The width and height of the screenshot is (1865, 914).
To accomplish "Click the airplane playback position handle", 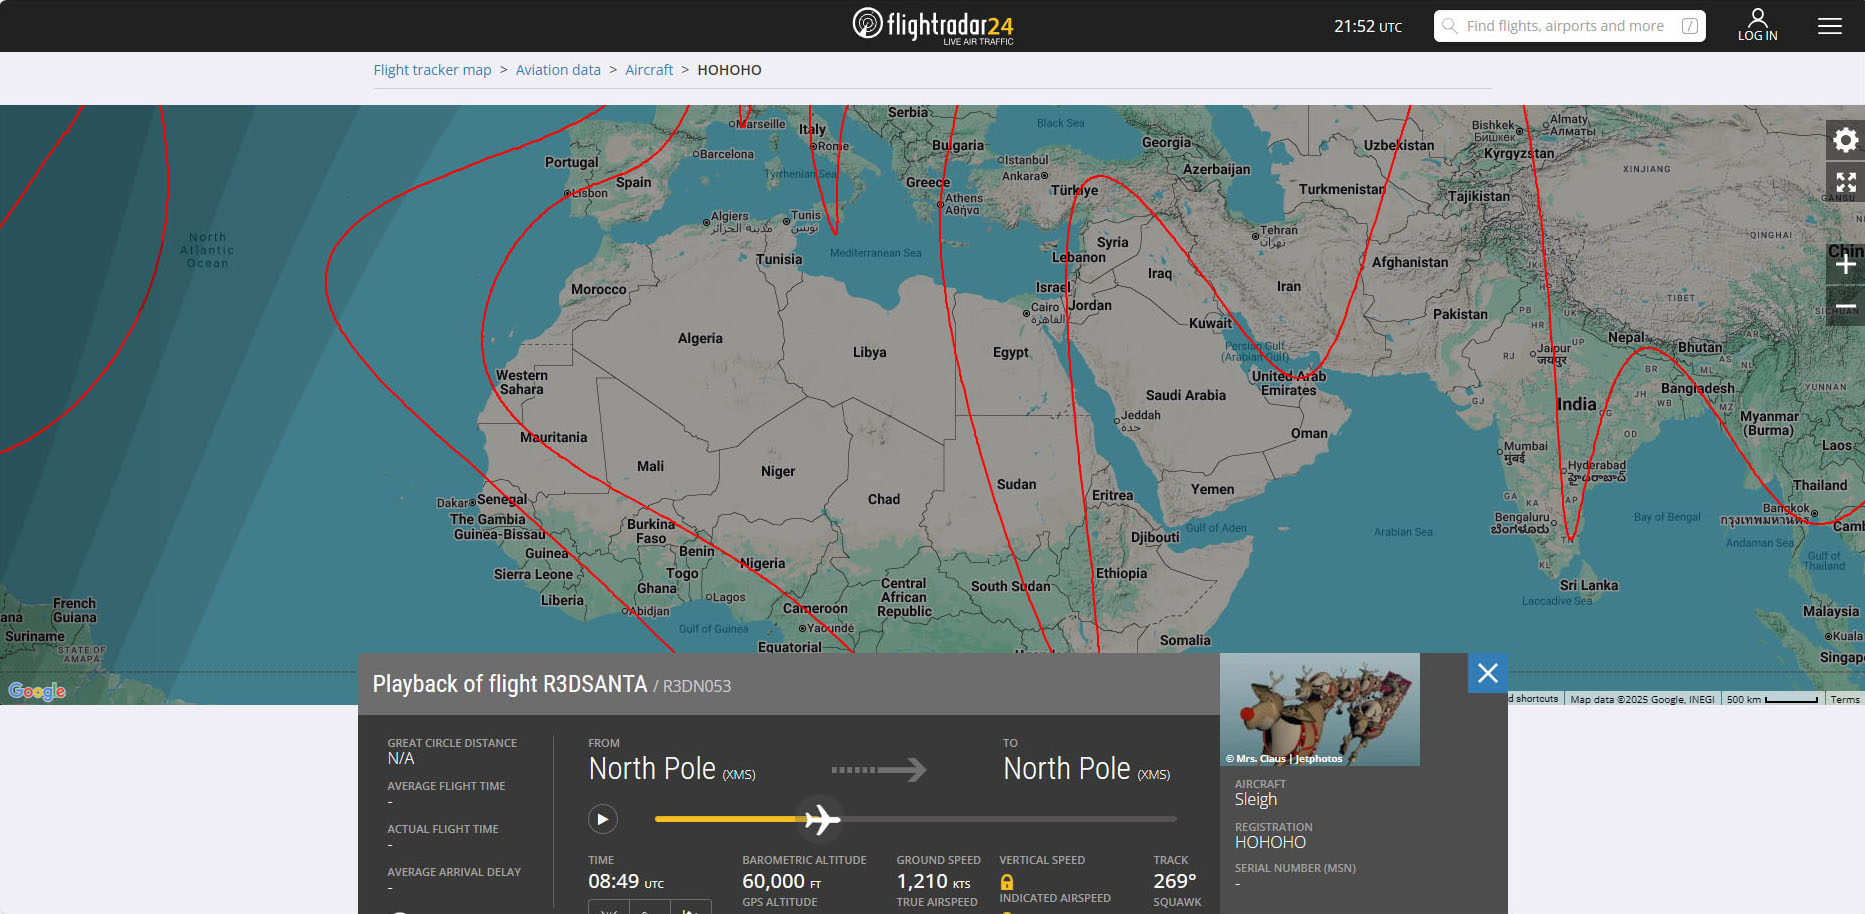I will pos(821,819).
